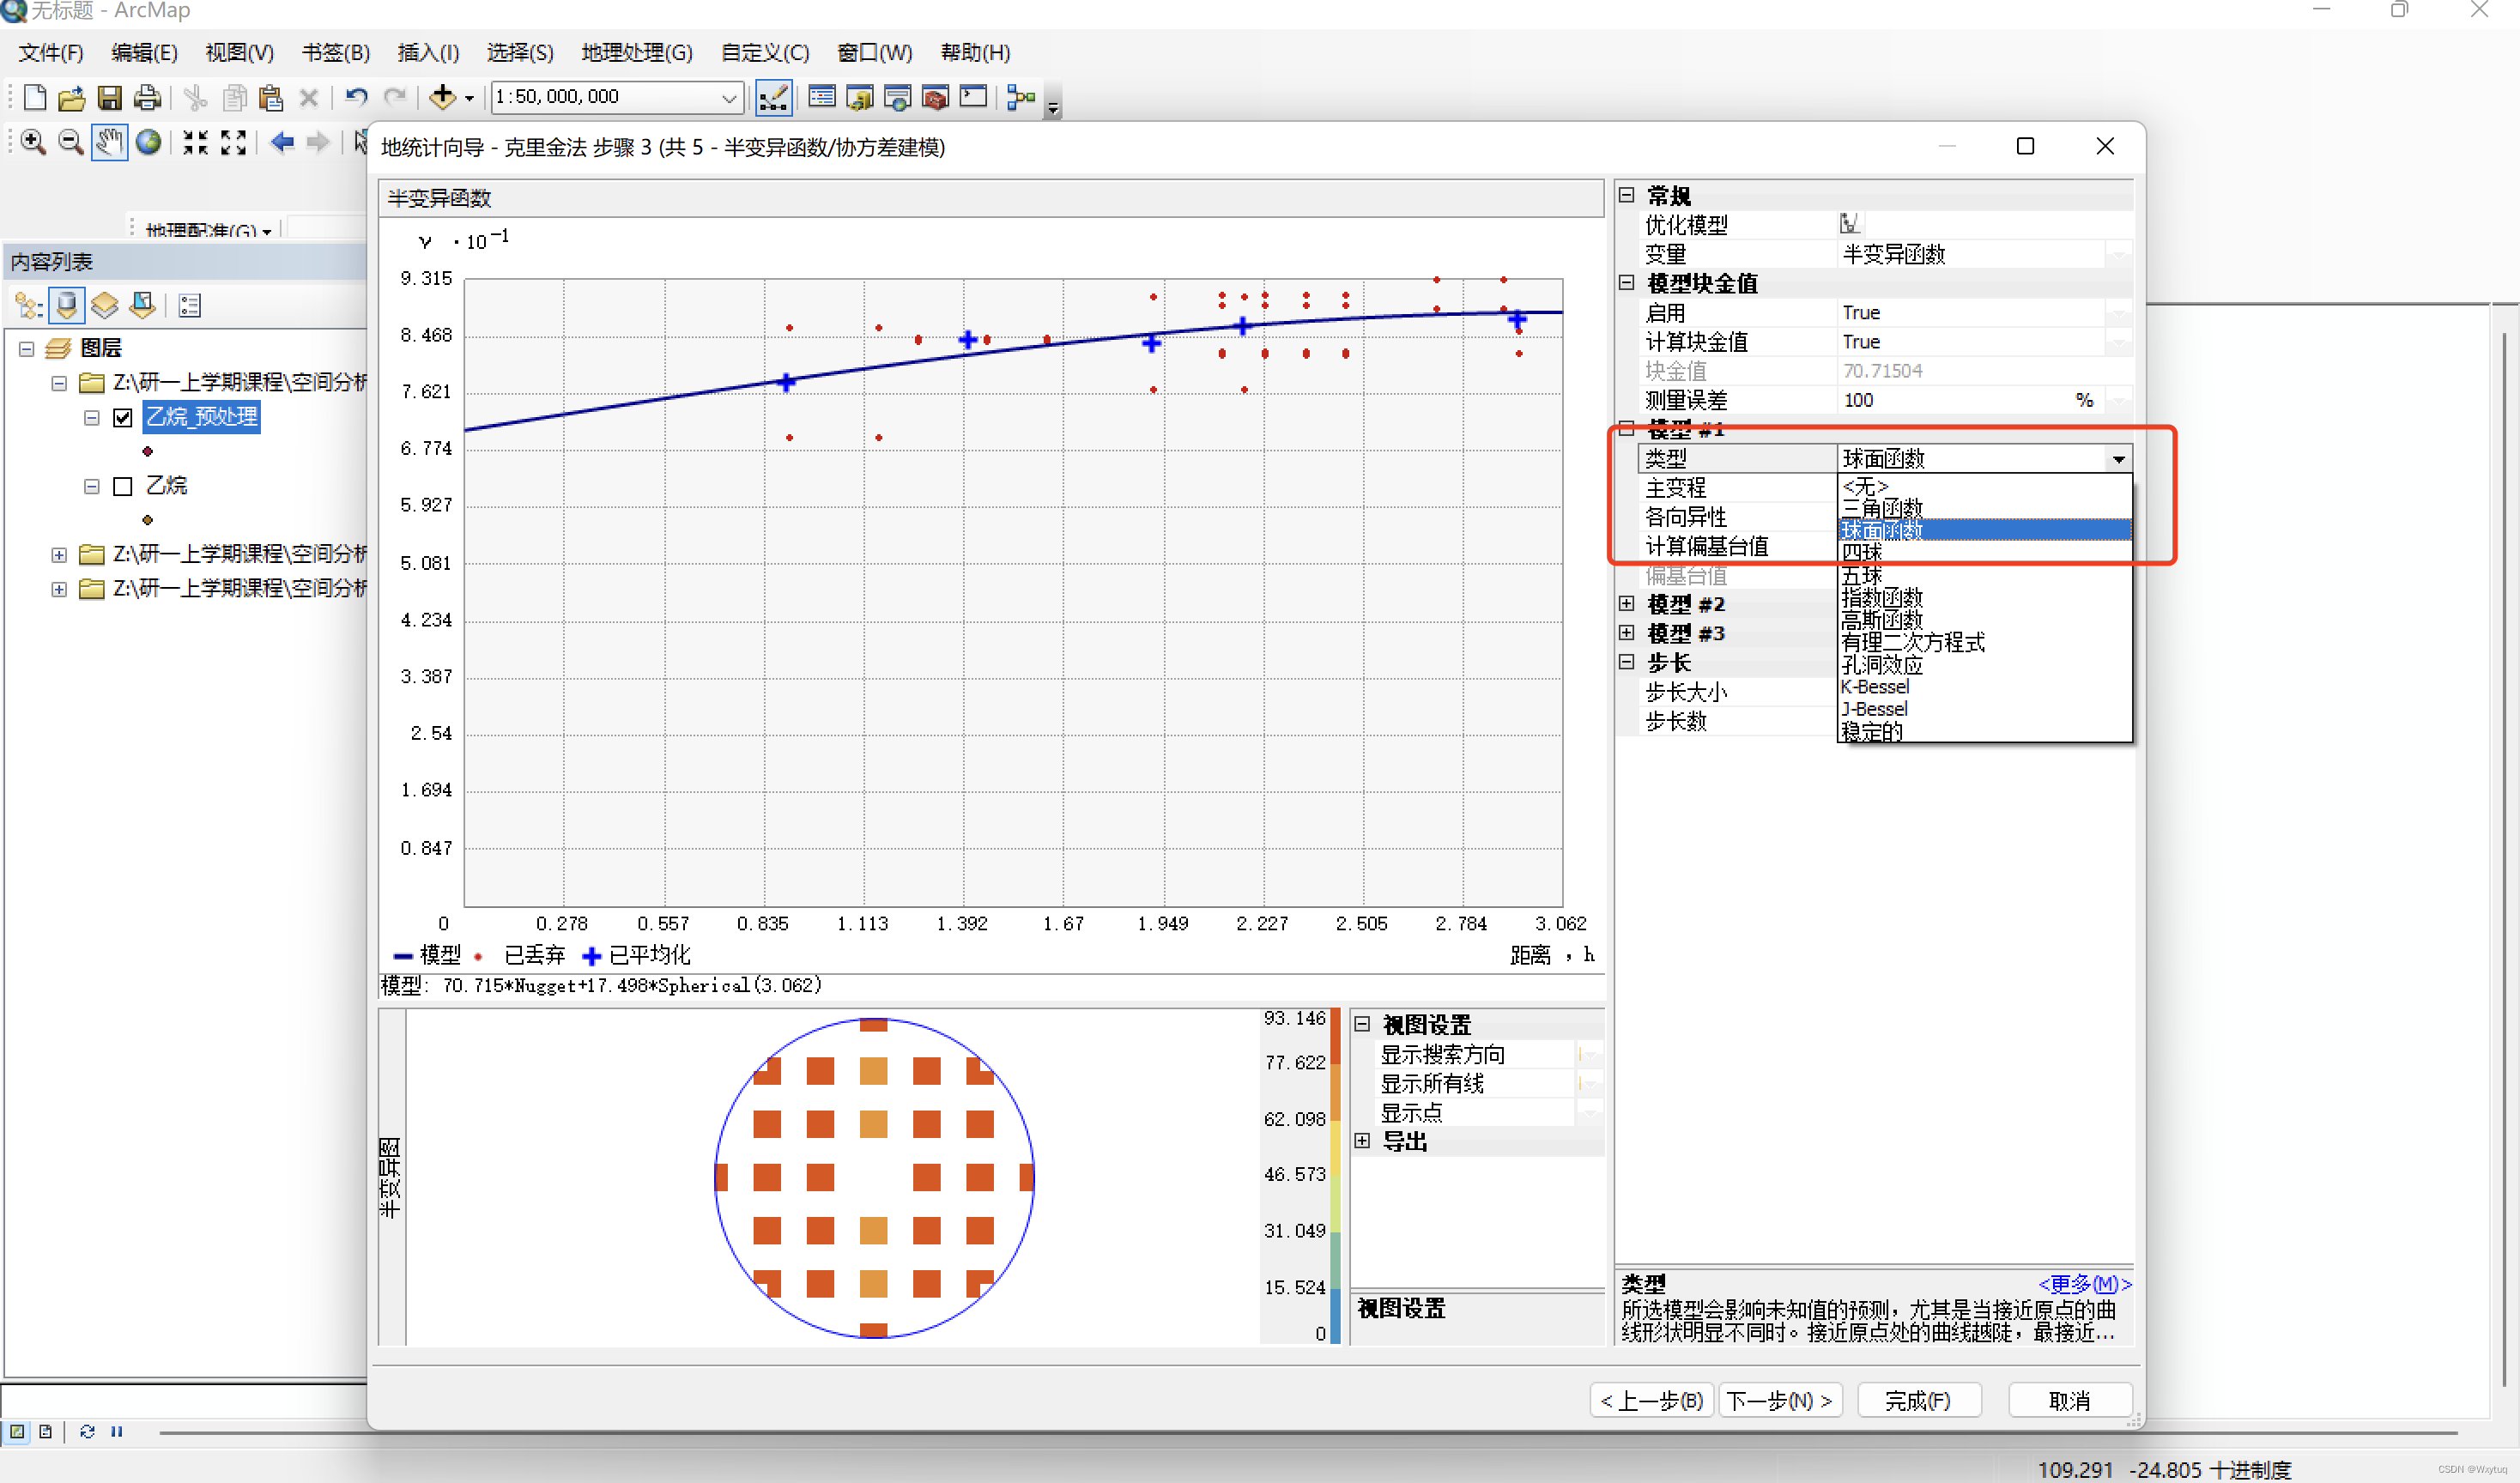Collapse the 乙烷_预处理 layer legend
2520x1483 pixels.
[91, 417]
